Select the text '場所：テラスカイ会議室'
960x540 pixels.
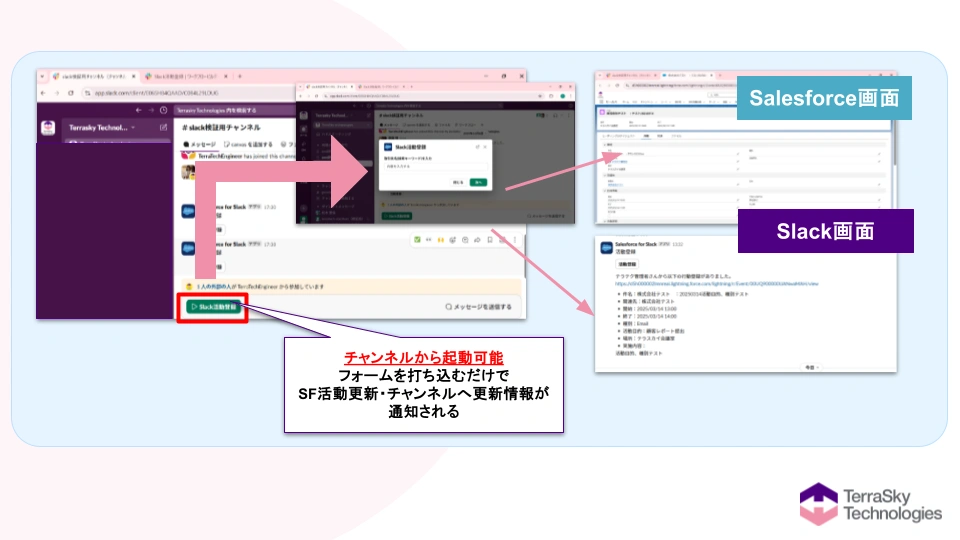(x=648, y=338)
